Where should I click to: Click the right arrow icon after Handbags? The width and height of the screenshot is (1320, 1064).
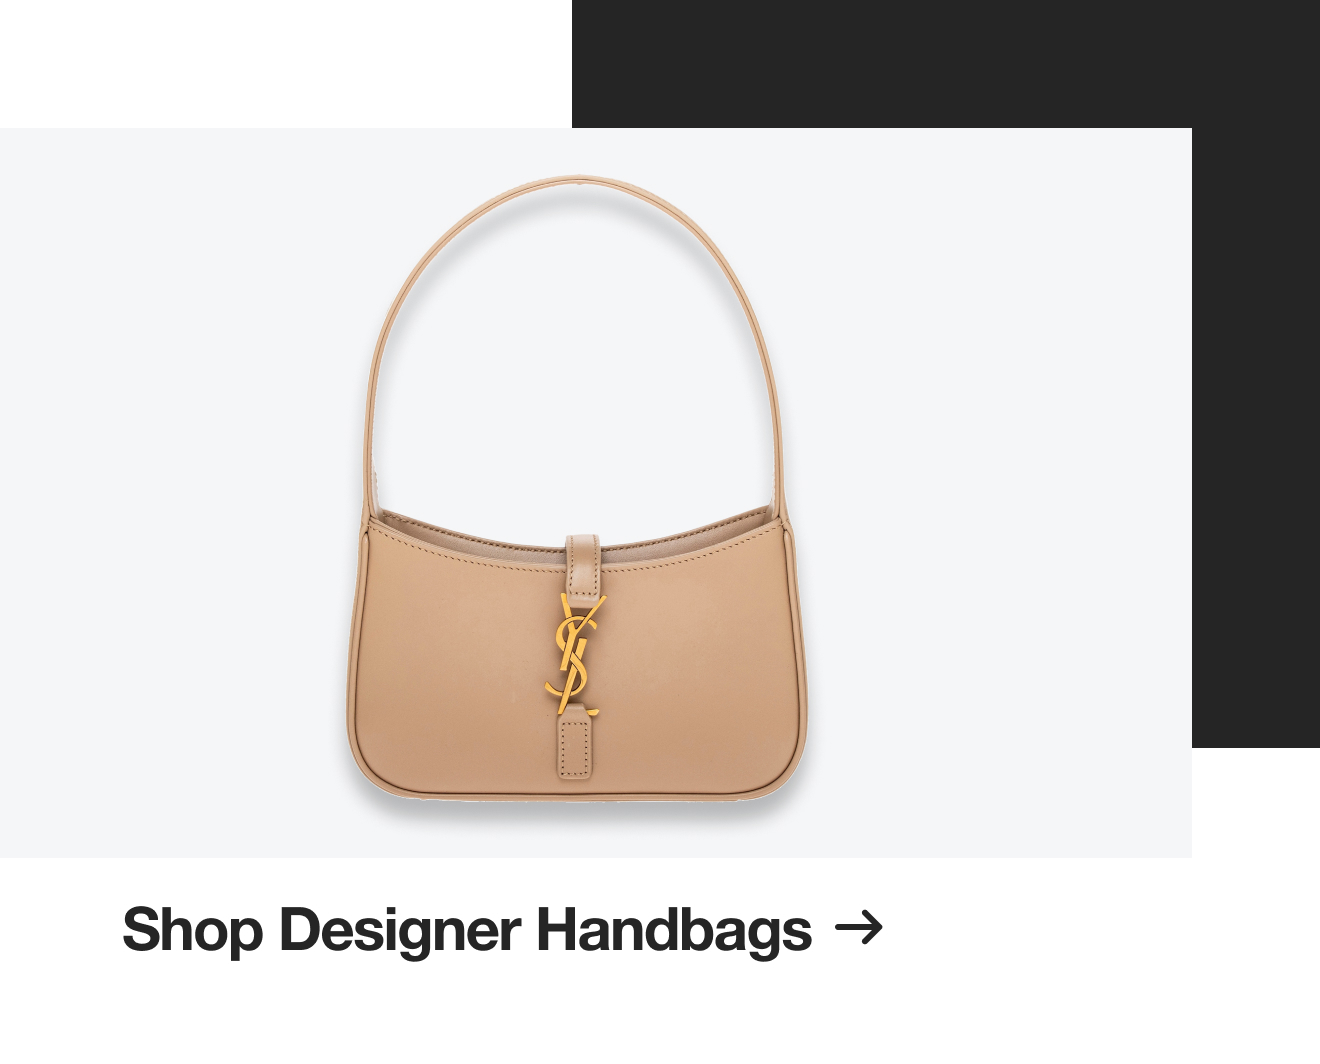point(859,929)
